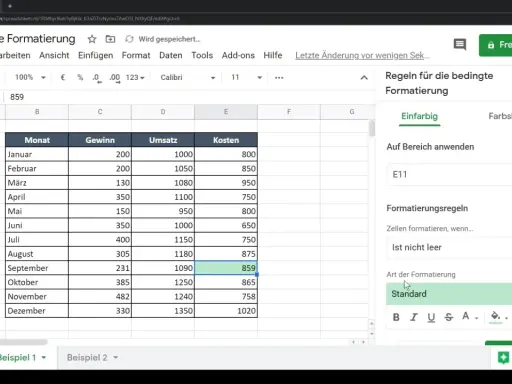Viewport: 512px width, 384px height.
Task: Select the 482 Gewinn cell
Action: [100, 296]
